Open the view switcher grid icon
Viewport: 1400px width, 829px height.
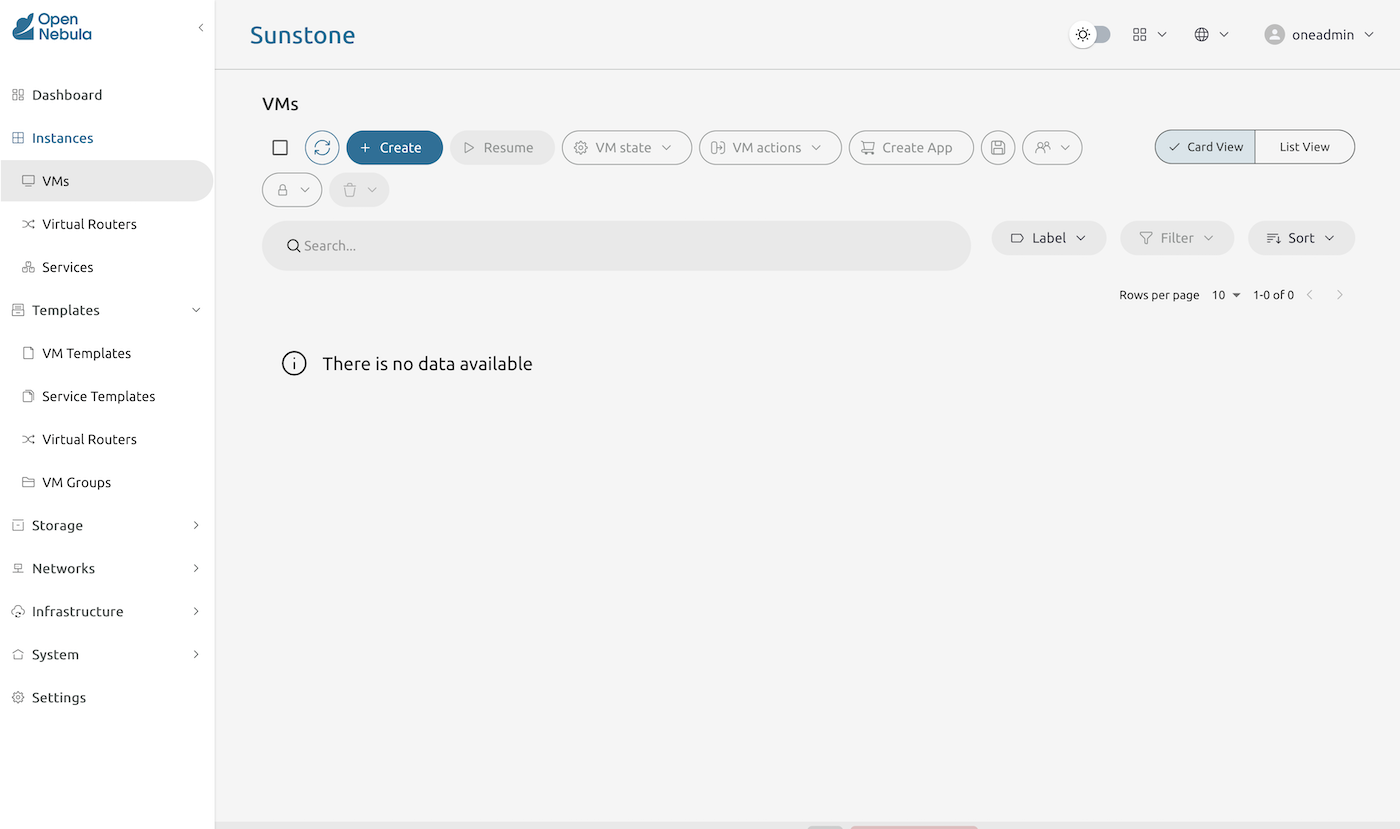[1141, 34]
